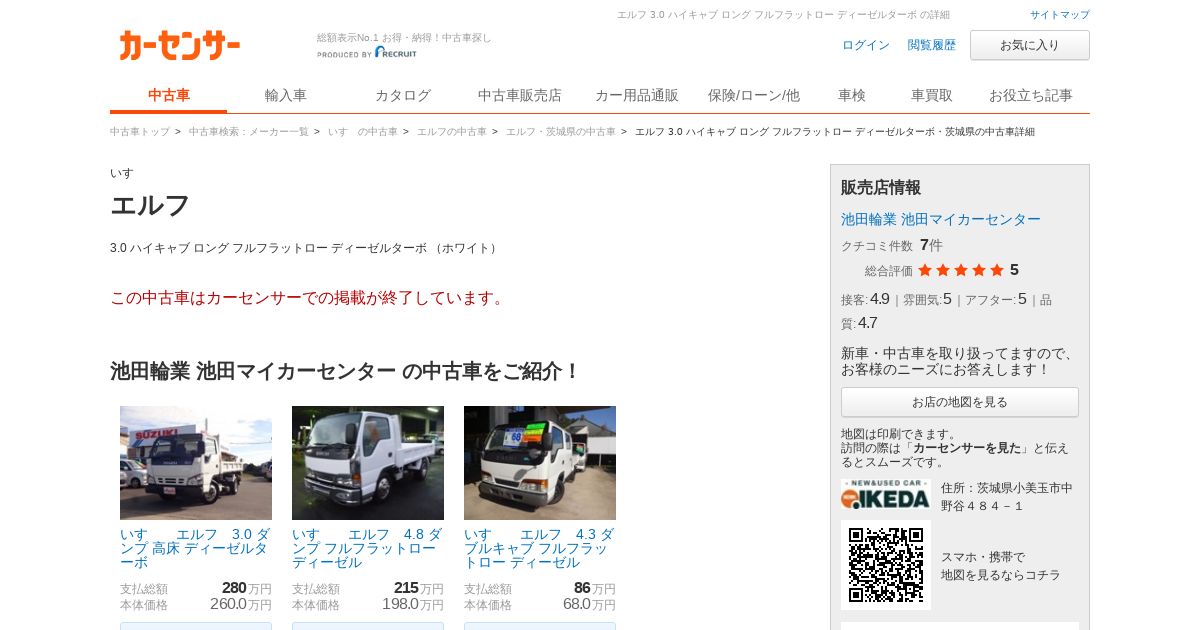Open thumbnail of エルフ 4.8 ダンプ truck

coord(368,463)
